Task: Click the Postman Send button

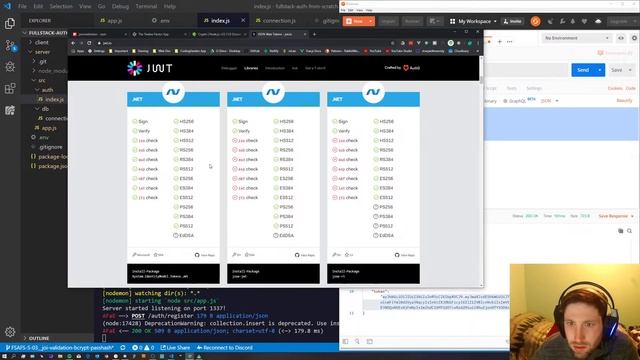Action: [x=583, y=70]
